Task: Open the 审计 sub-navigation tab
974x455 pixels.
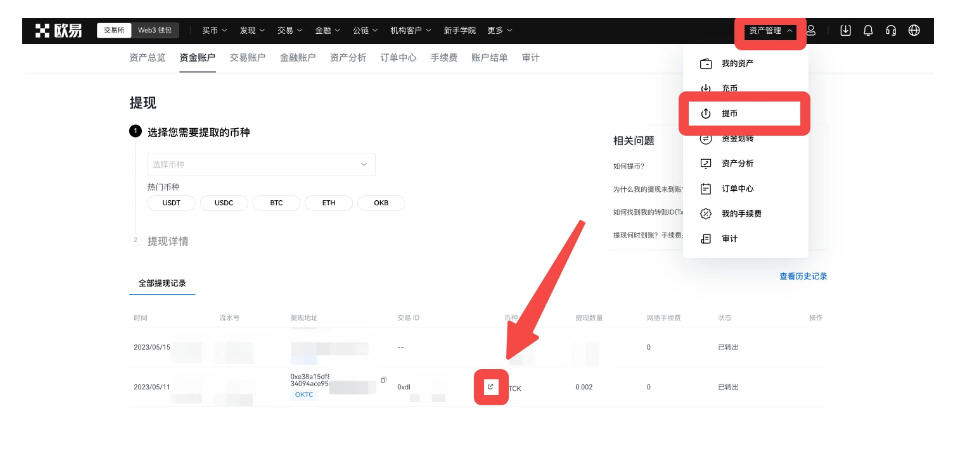Action: coord(530,58)
